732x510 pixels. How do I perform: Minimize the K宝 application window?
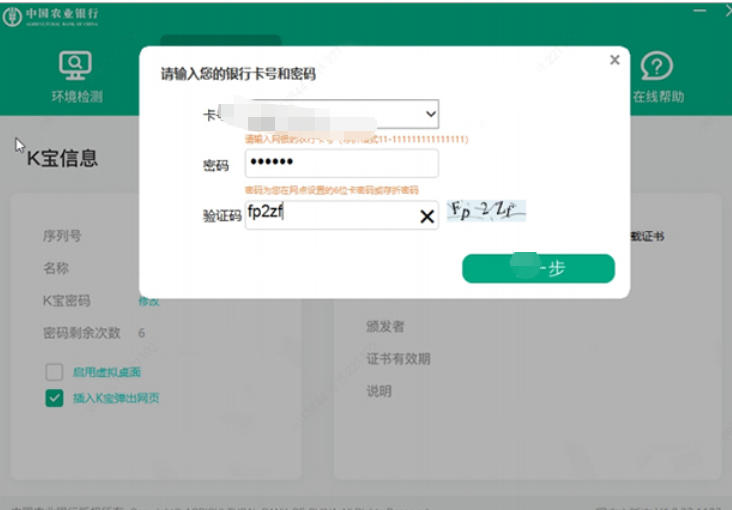click(699, 10)
